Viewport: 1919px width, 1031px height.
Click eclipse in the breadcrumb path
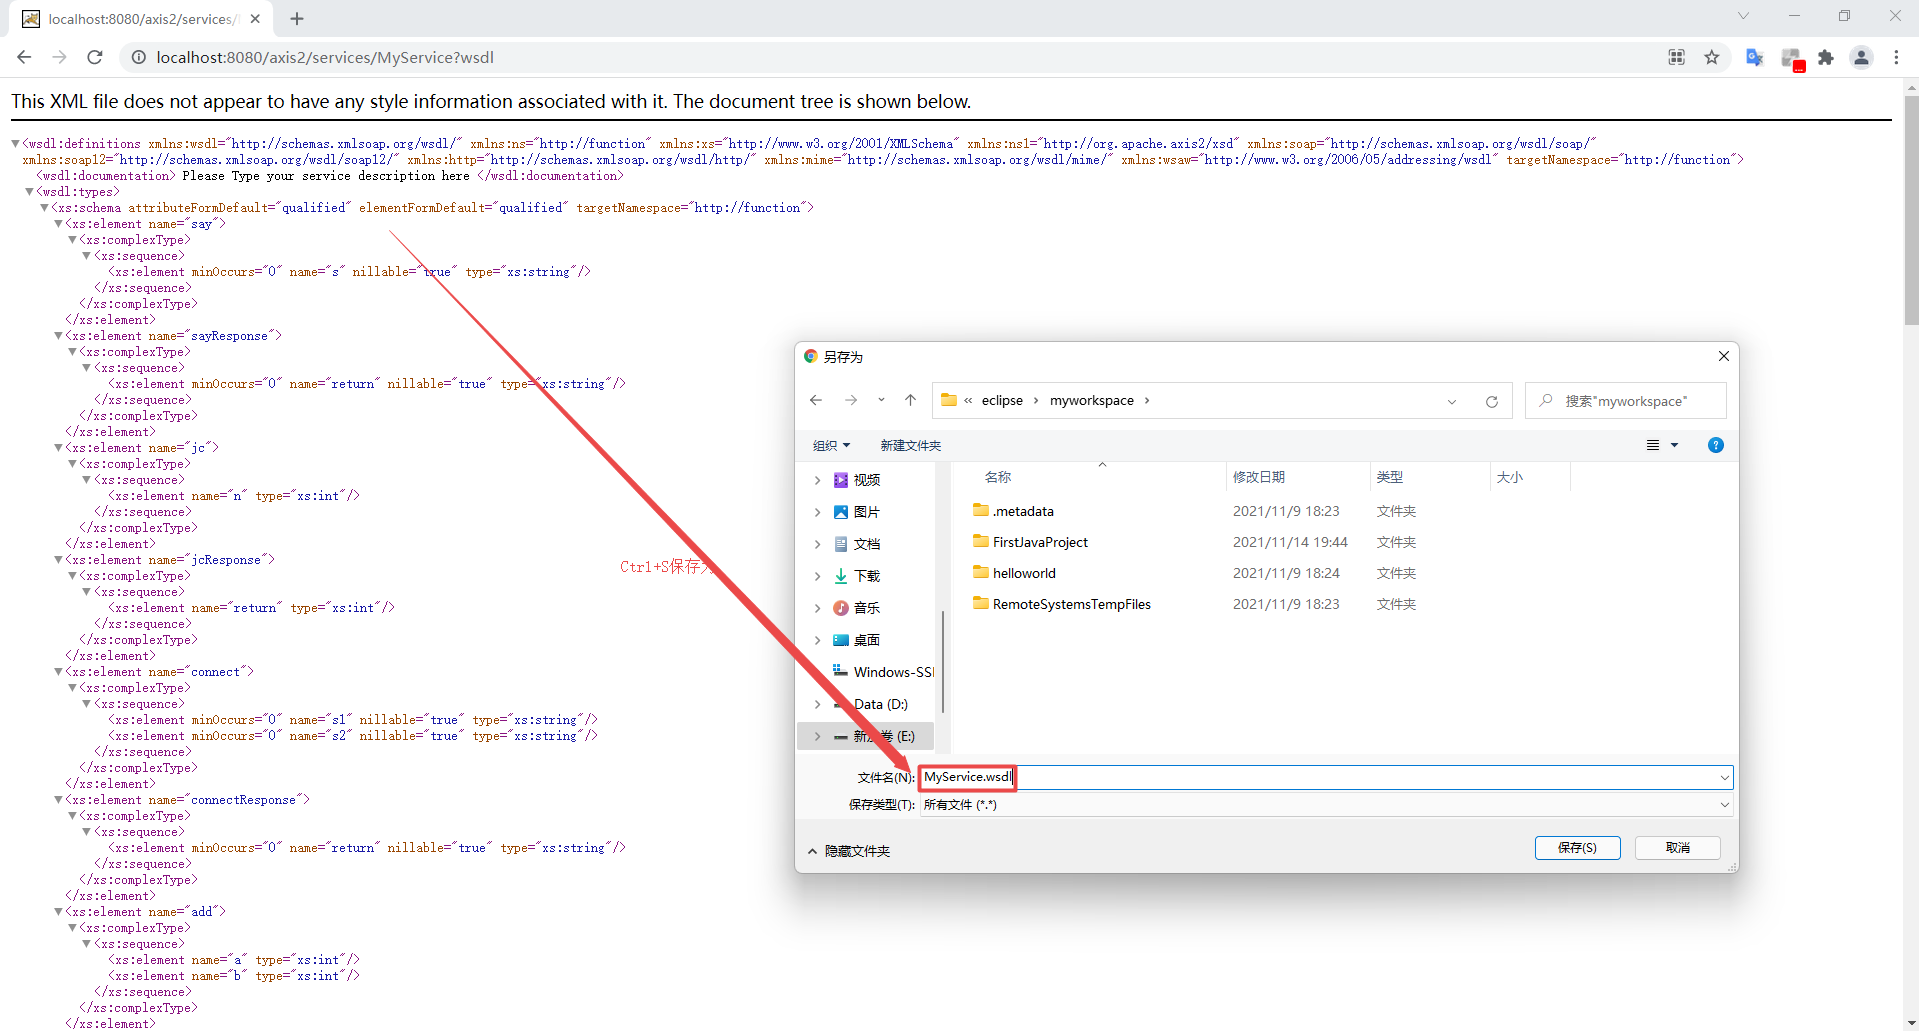pos(1002,400)
